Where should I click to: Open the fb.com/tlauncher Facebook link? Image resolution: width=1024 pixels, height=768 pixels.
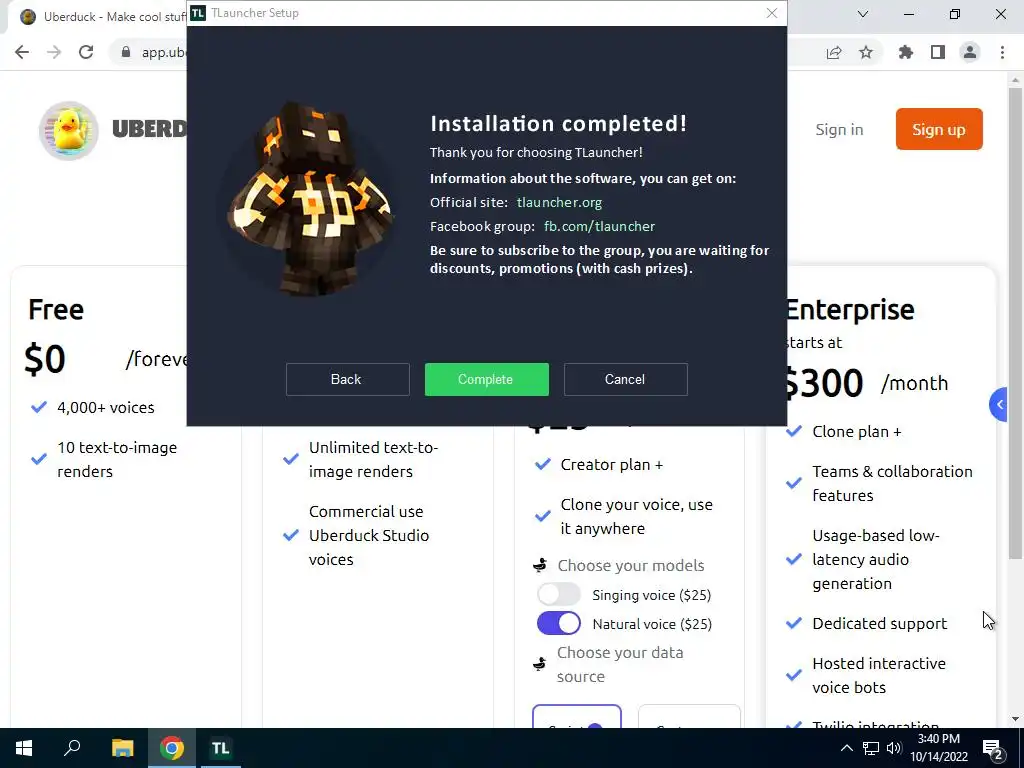coord(599,227)
